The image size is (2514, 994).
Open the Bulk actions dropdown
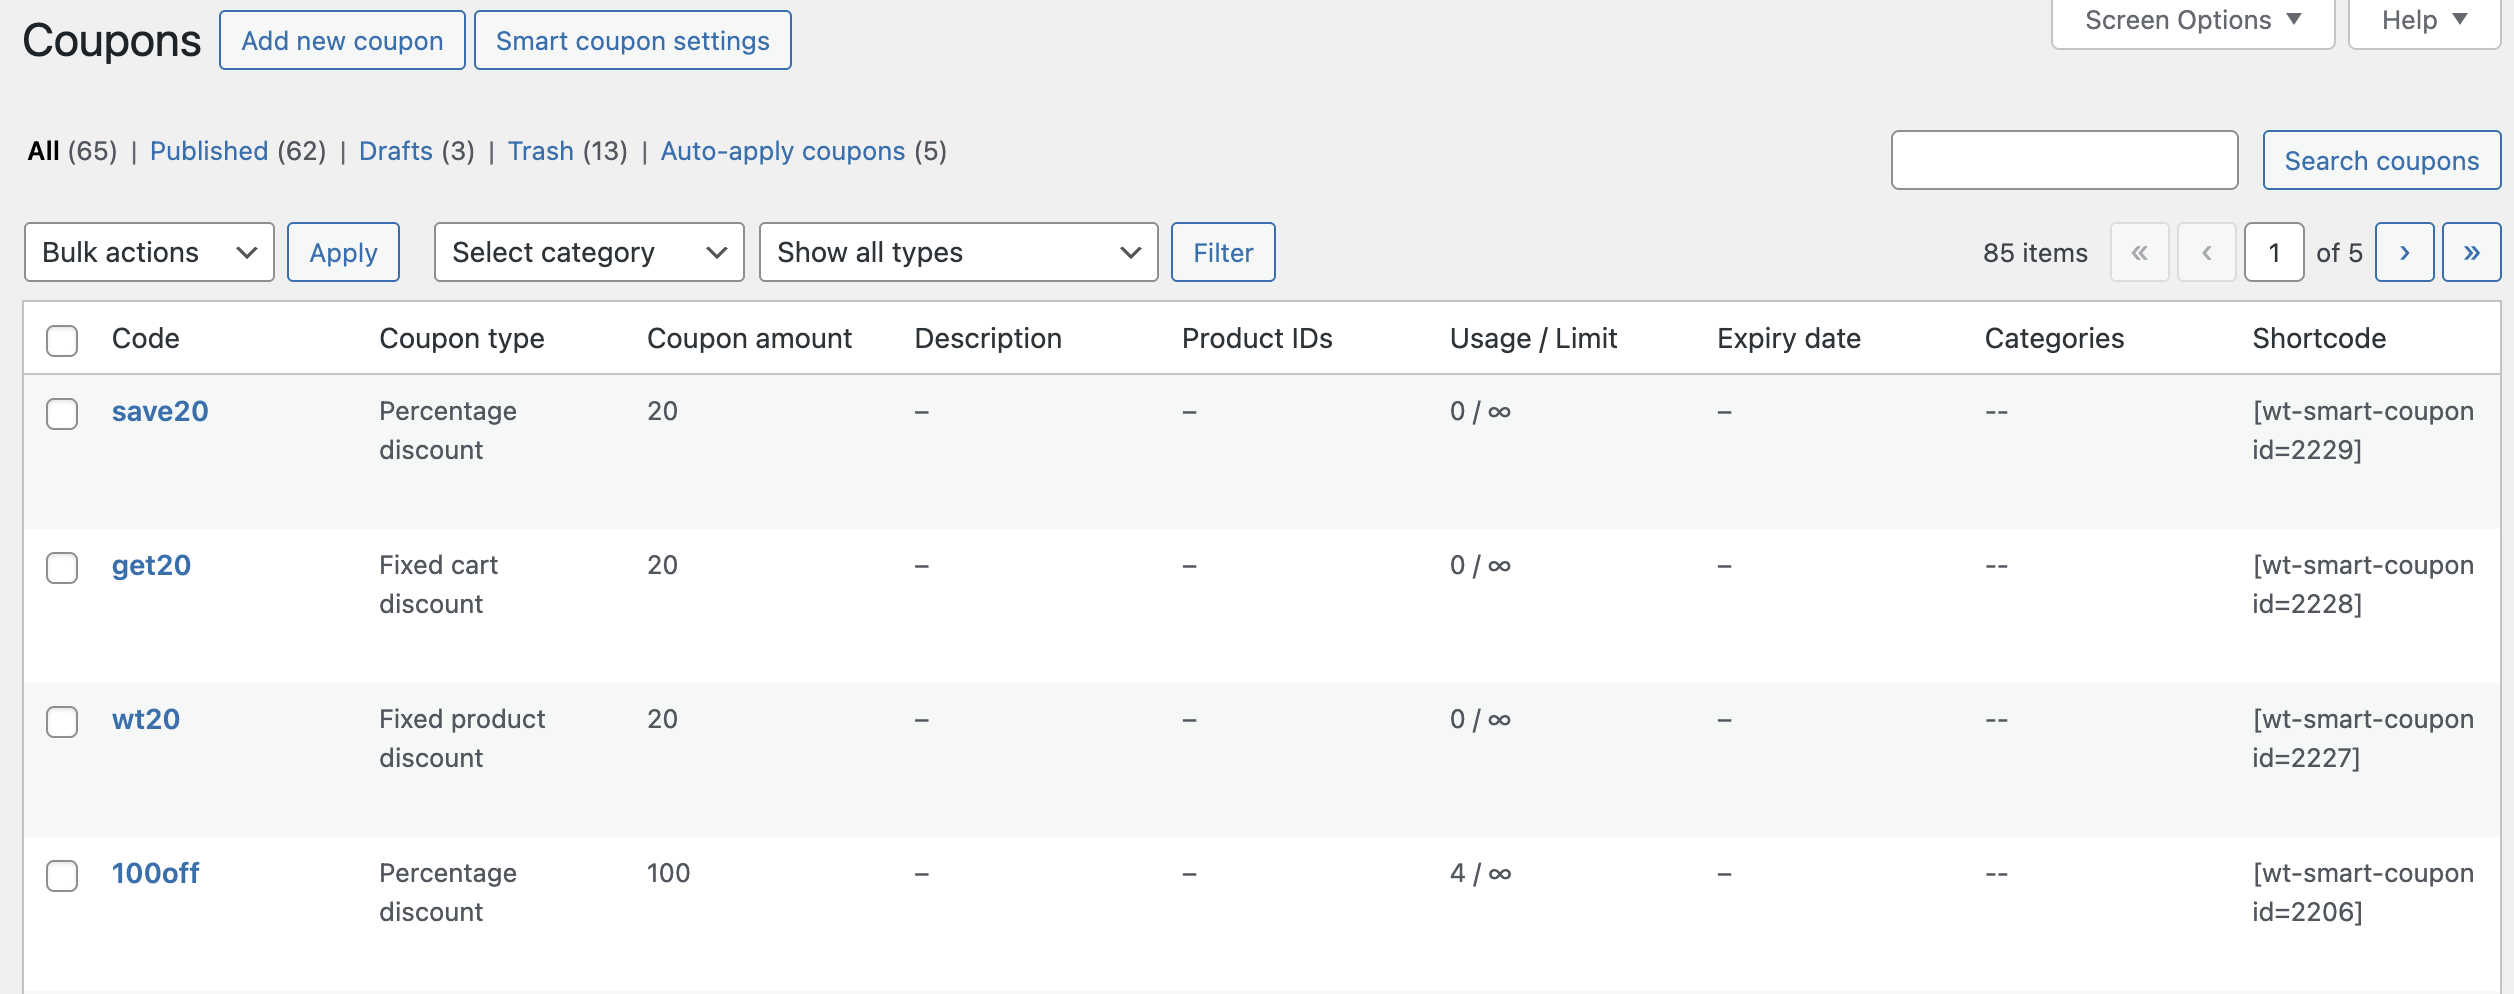pyautogui.click(x=149, y=252)
